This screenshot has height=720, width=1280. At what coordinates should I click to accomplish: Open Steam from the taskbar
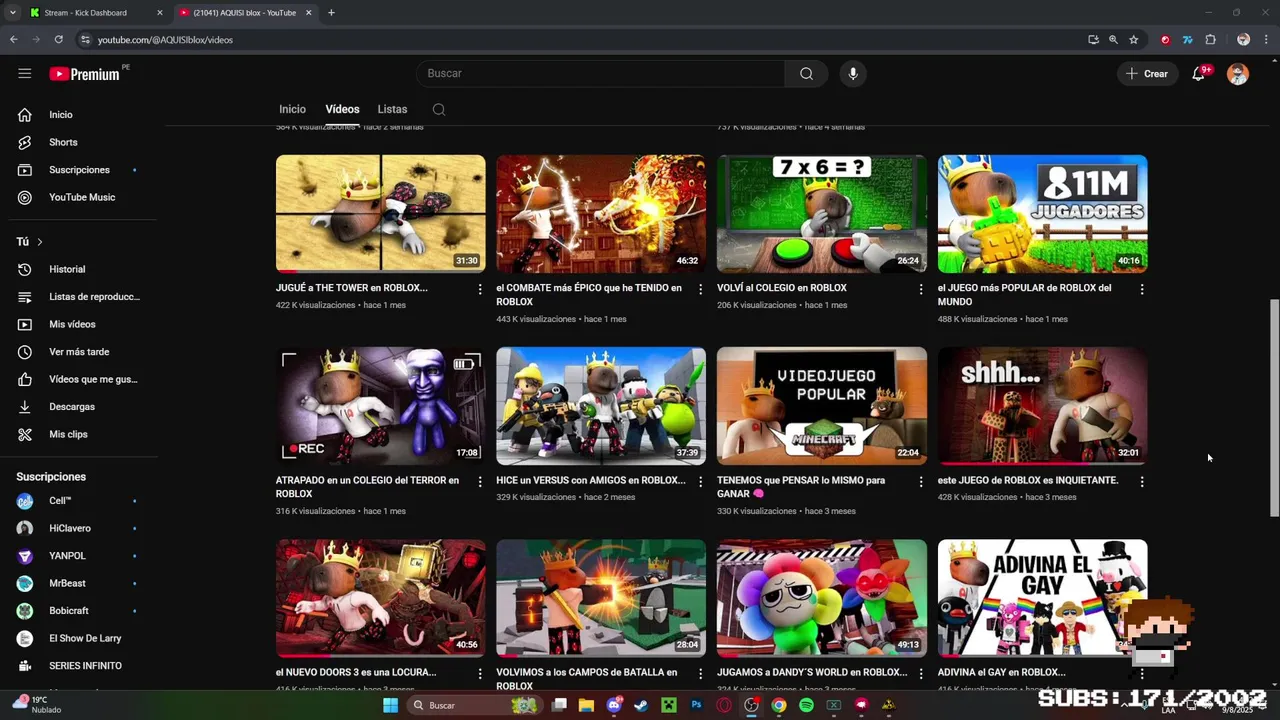pyautogui.click(x=641, y=705)
